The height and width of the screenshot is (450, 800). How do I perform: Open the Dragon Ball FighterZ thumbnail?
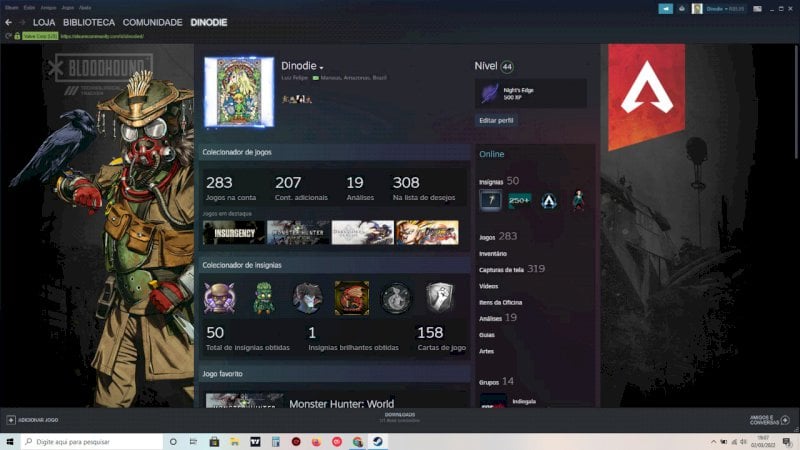tap(427, 233)
